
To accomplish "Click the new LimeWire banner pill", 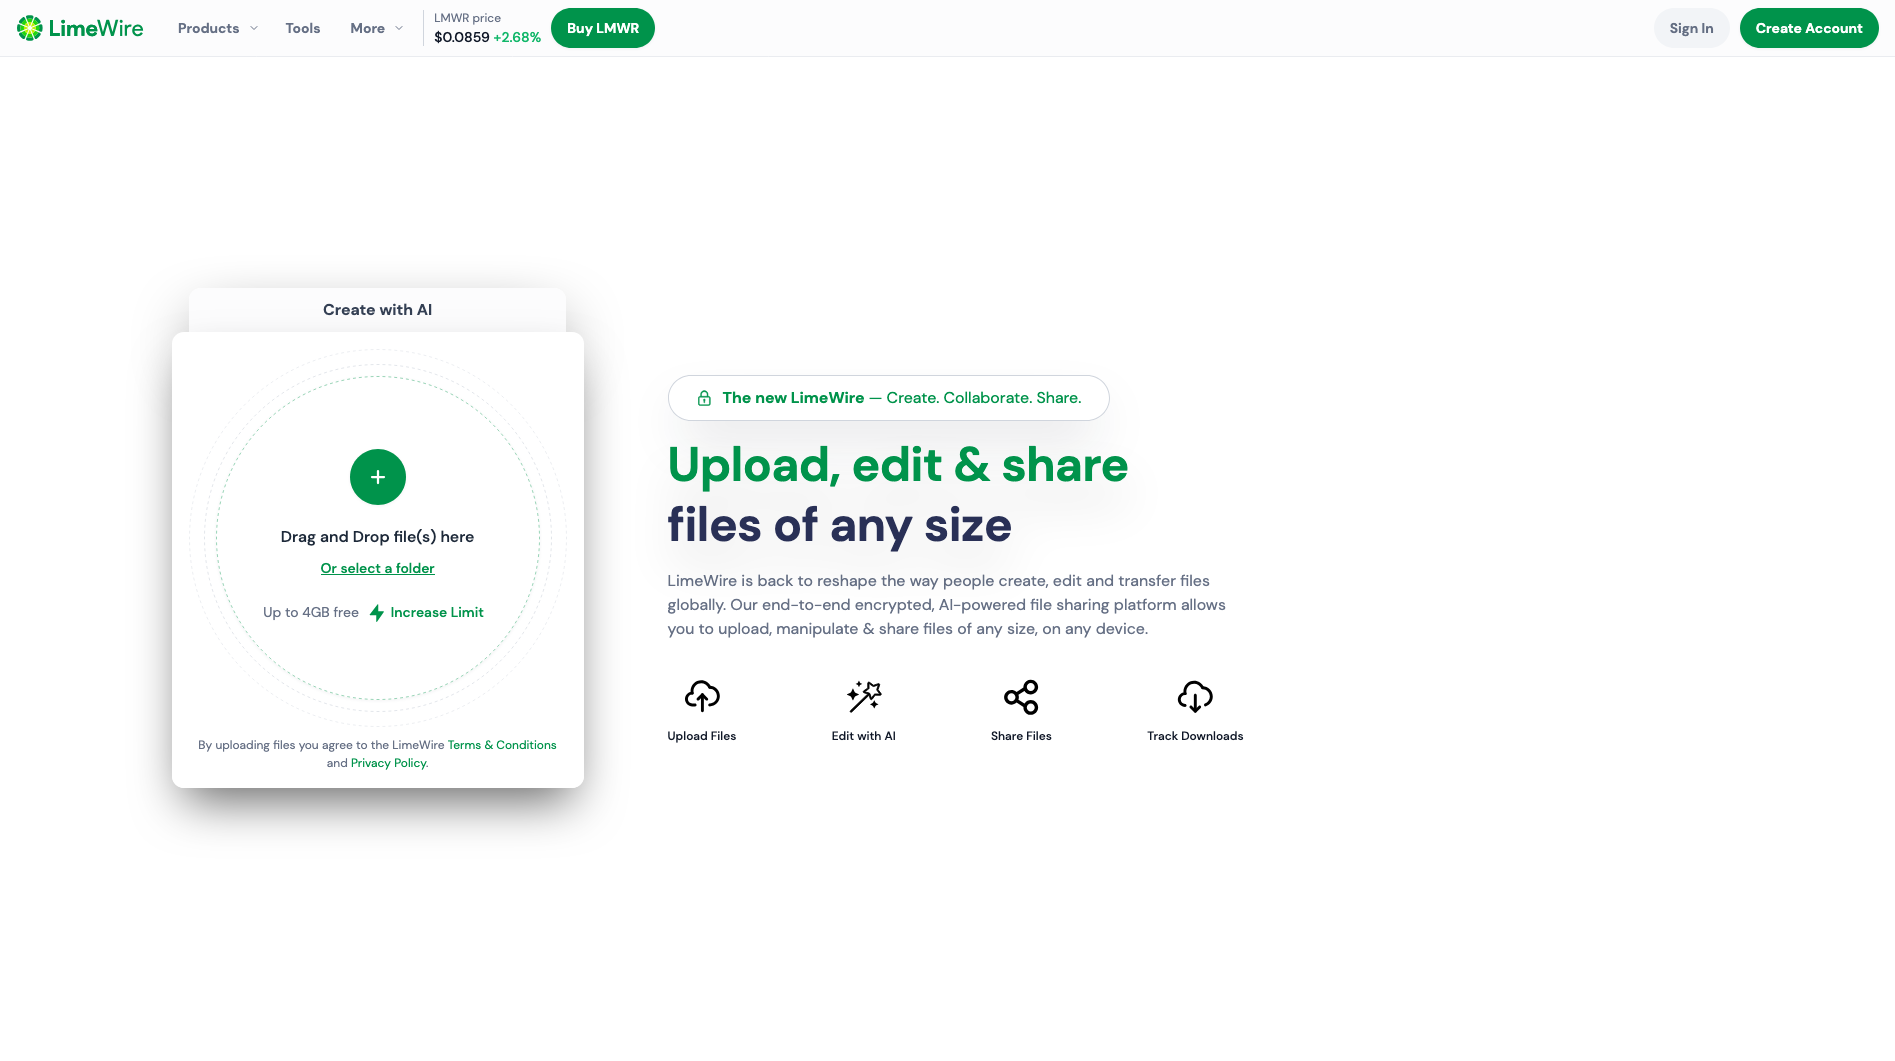I will (x=888, y=398).
